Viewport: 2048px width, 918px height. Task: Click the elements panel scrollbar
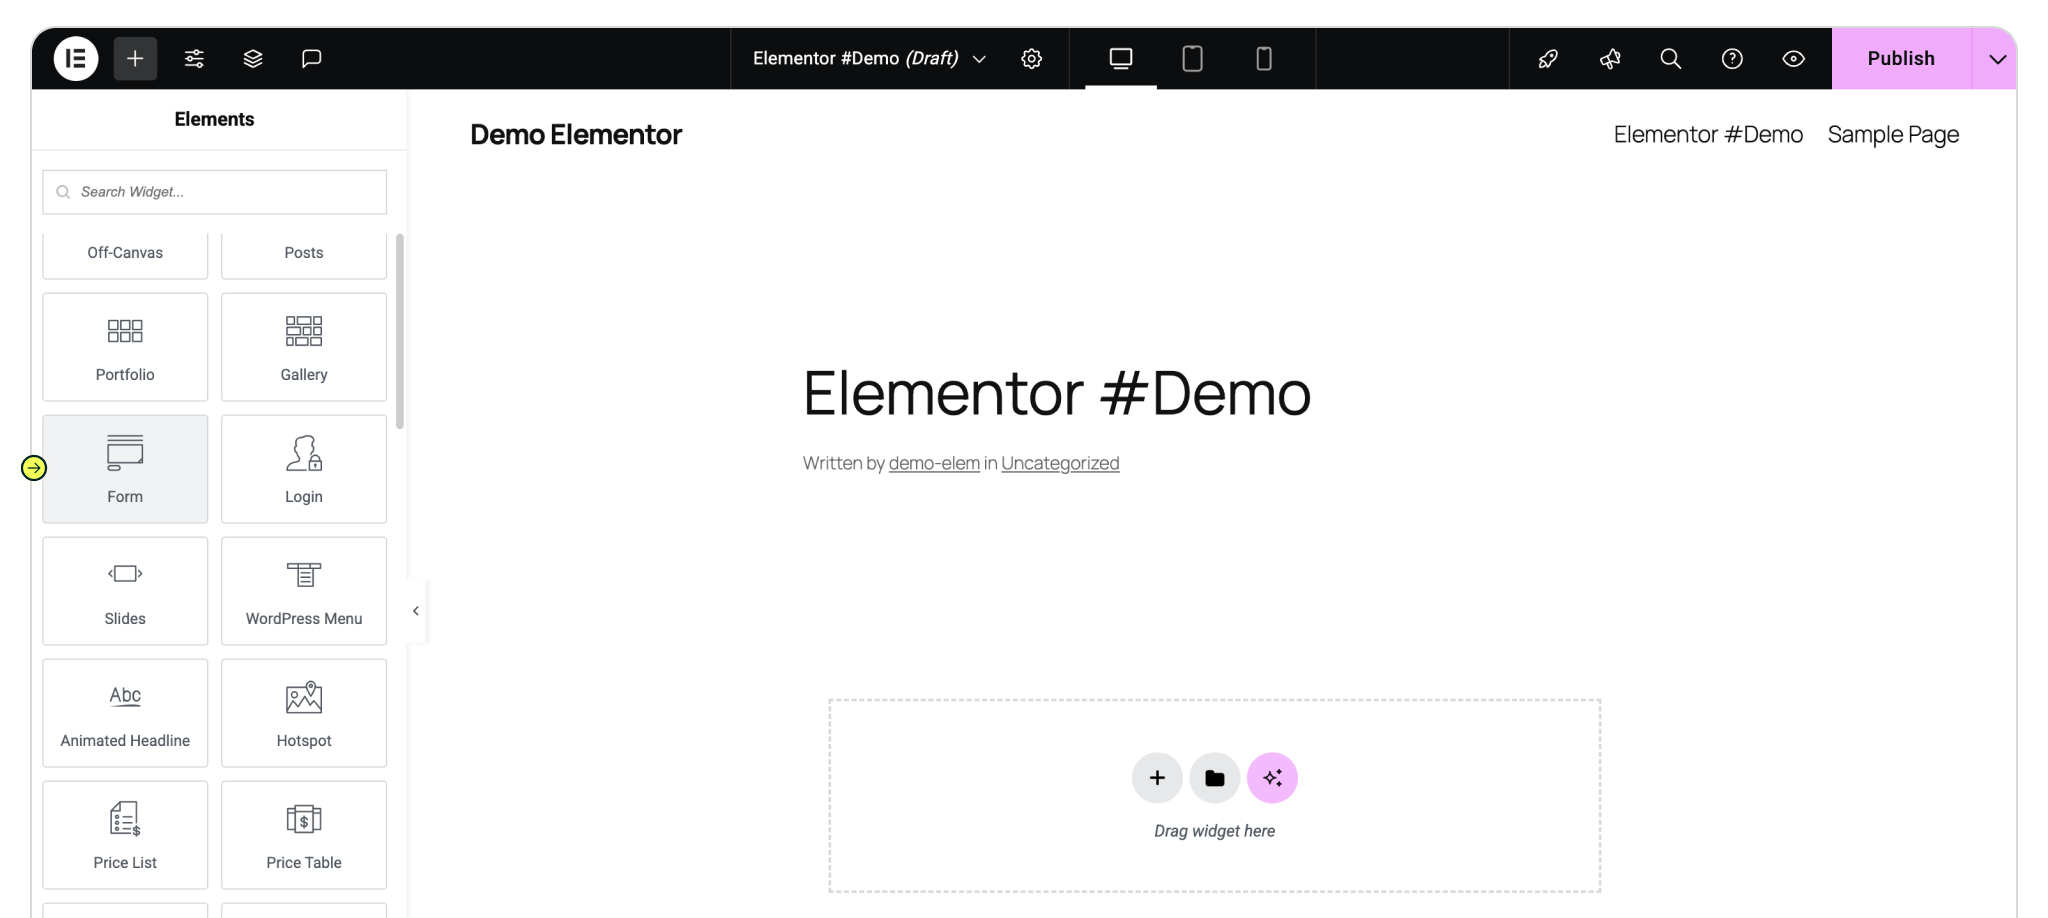pyautogui.click(x=400, y=331)
